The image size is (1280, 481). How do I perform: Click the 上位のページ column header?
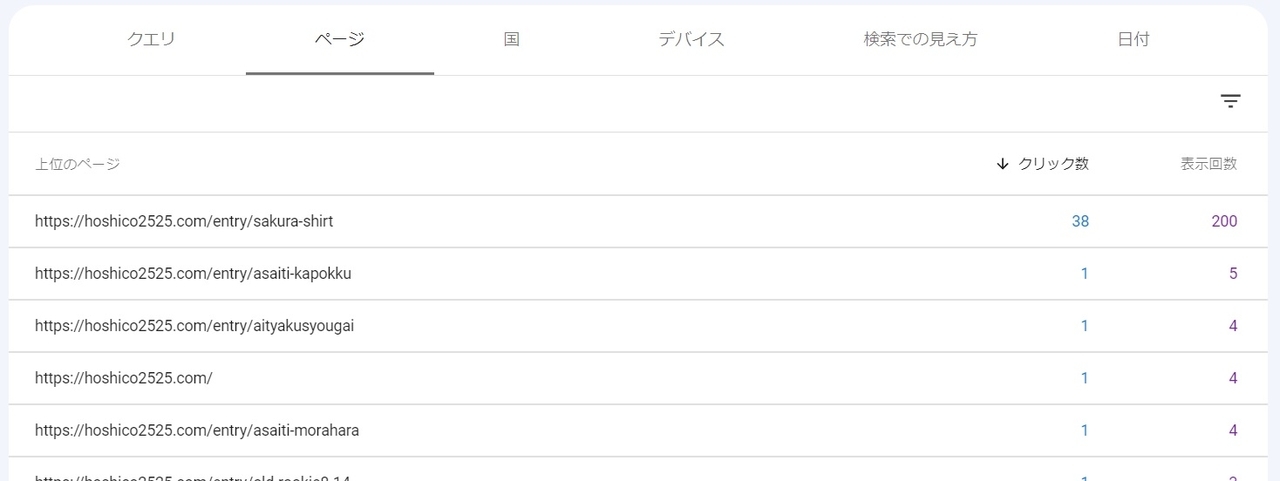pyautogui.click(x=77, y=164)
